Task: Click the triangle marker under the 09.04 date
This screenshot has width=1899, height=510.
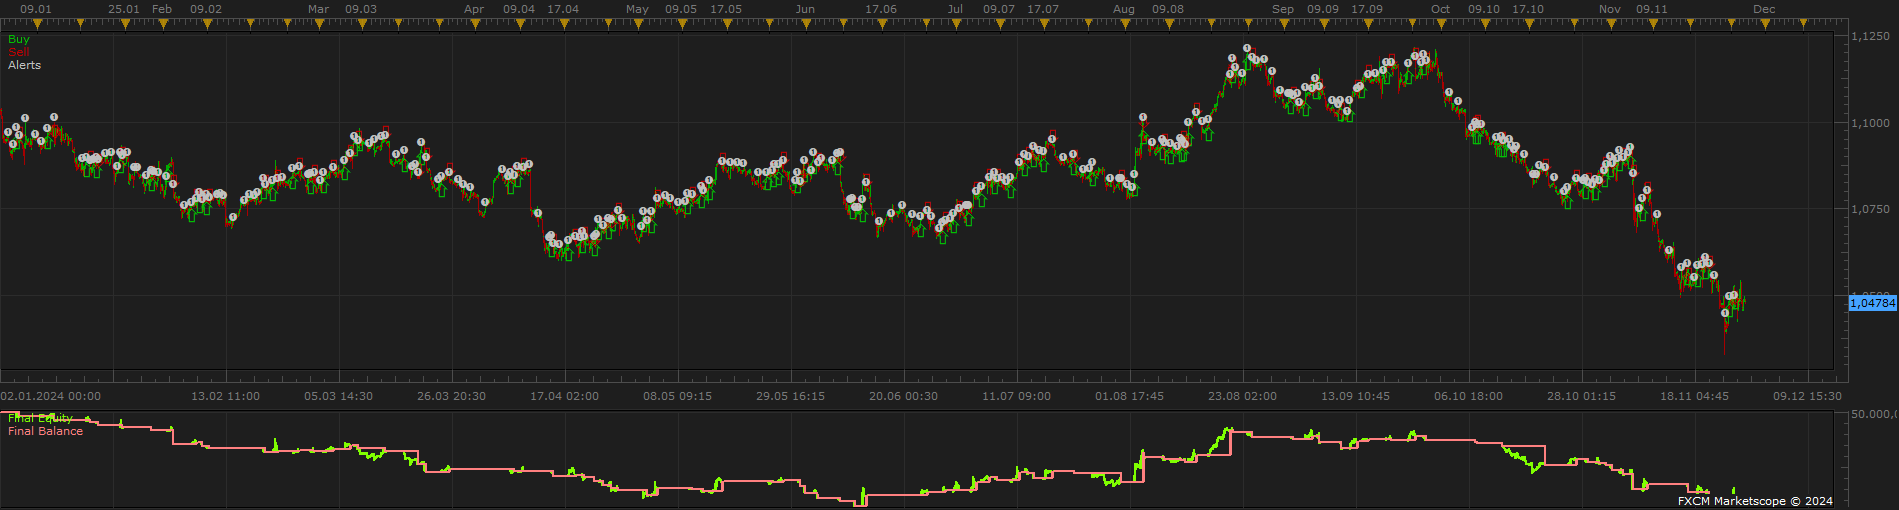Action: [x=521, y=24]
